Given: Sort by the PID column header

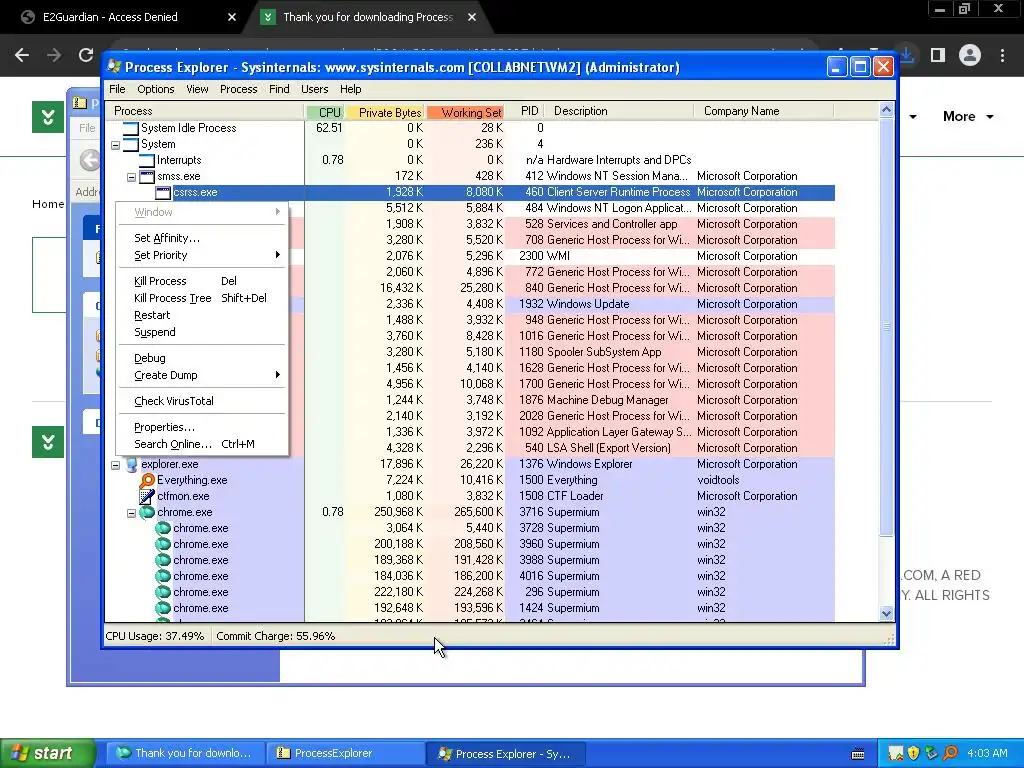Looking at the screenshot, I should coord(526,112).
